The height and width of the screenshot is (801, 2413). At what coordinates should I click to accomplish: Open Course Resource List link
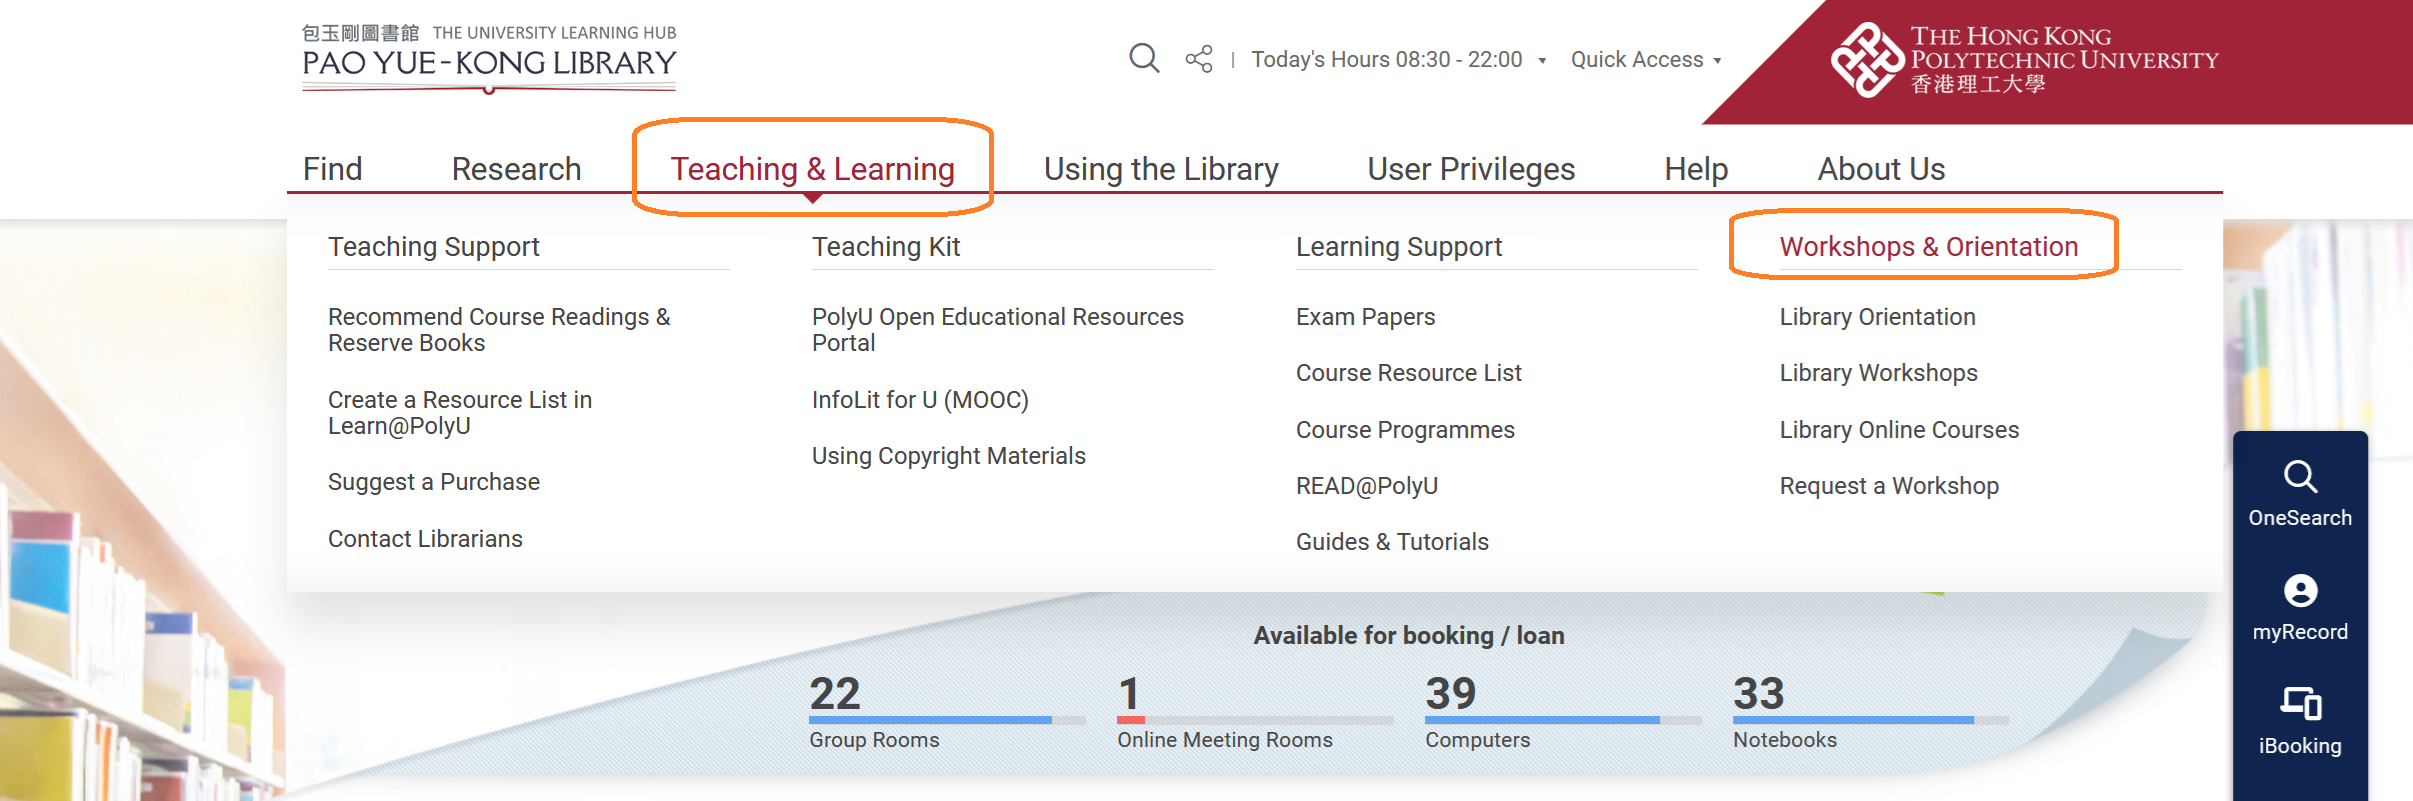1408,373
